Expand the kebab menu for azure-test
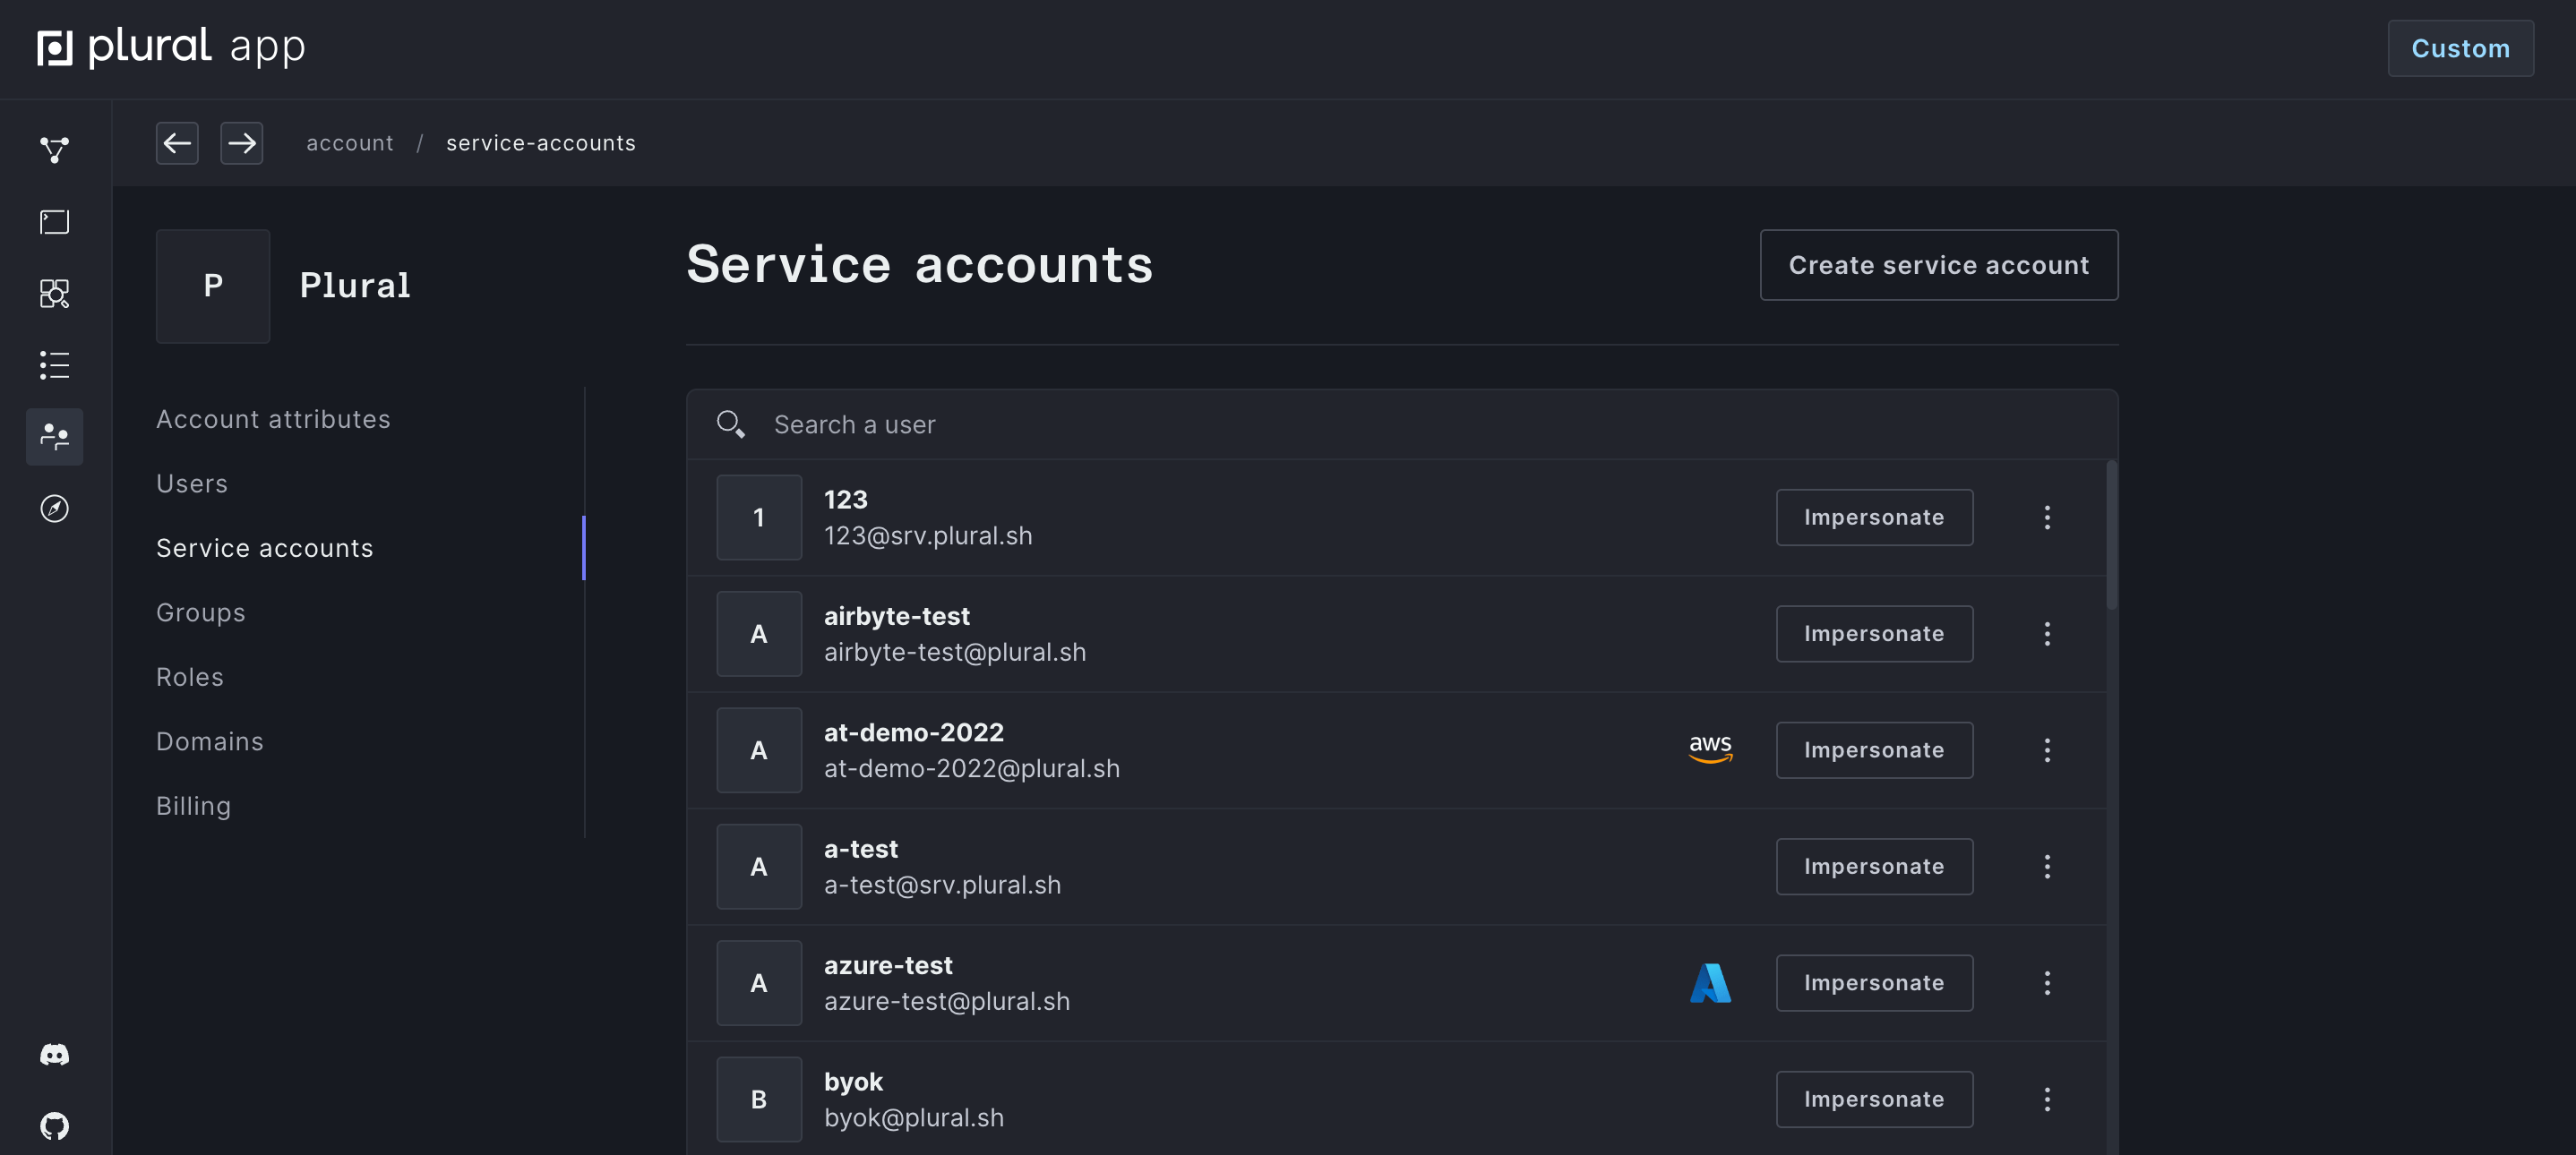This screenshot has height=1155, width=2576. click(2046, 983)
